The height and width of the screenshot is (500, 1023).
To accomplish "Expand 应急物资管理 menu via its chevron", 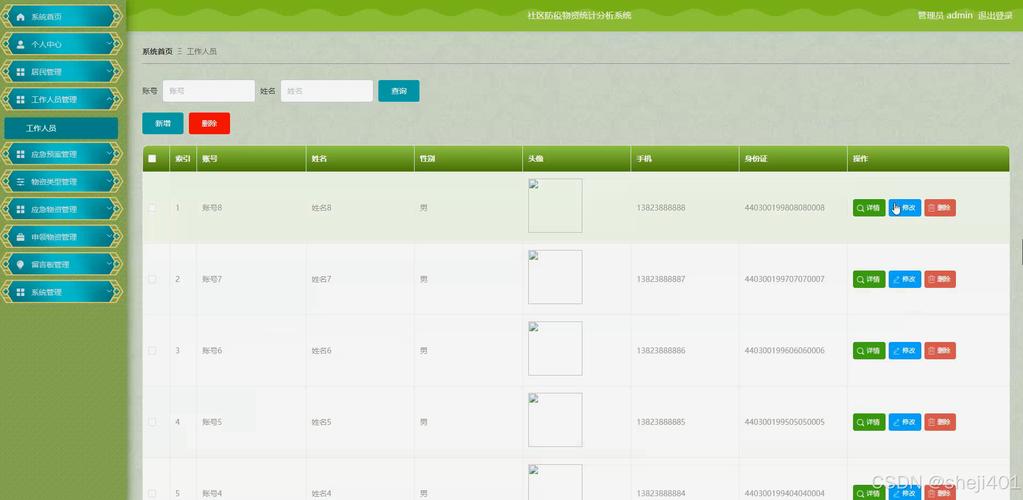I will pyautogui.click(x=109, y=209).
